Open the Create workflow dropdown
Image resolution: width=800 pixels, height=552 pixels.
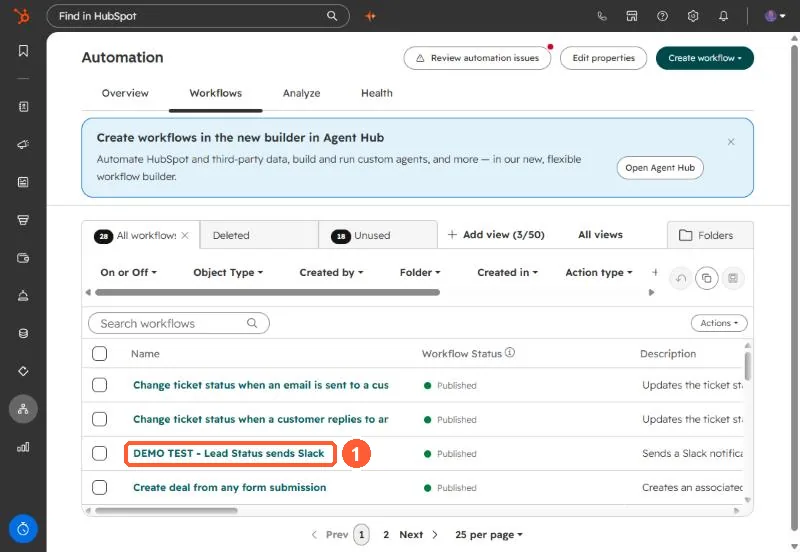[x=705, y=58]
